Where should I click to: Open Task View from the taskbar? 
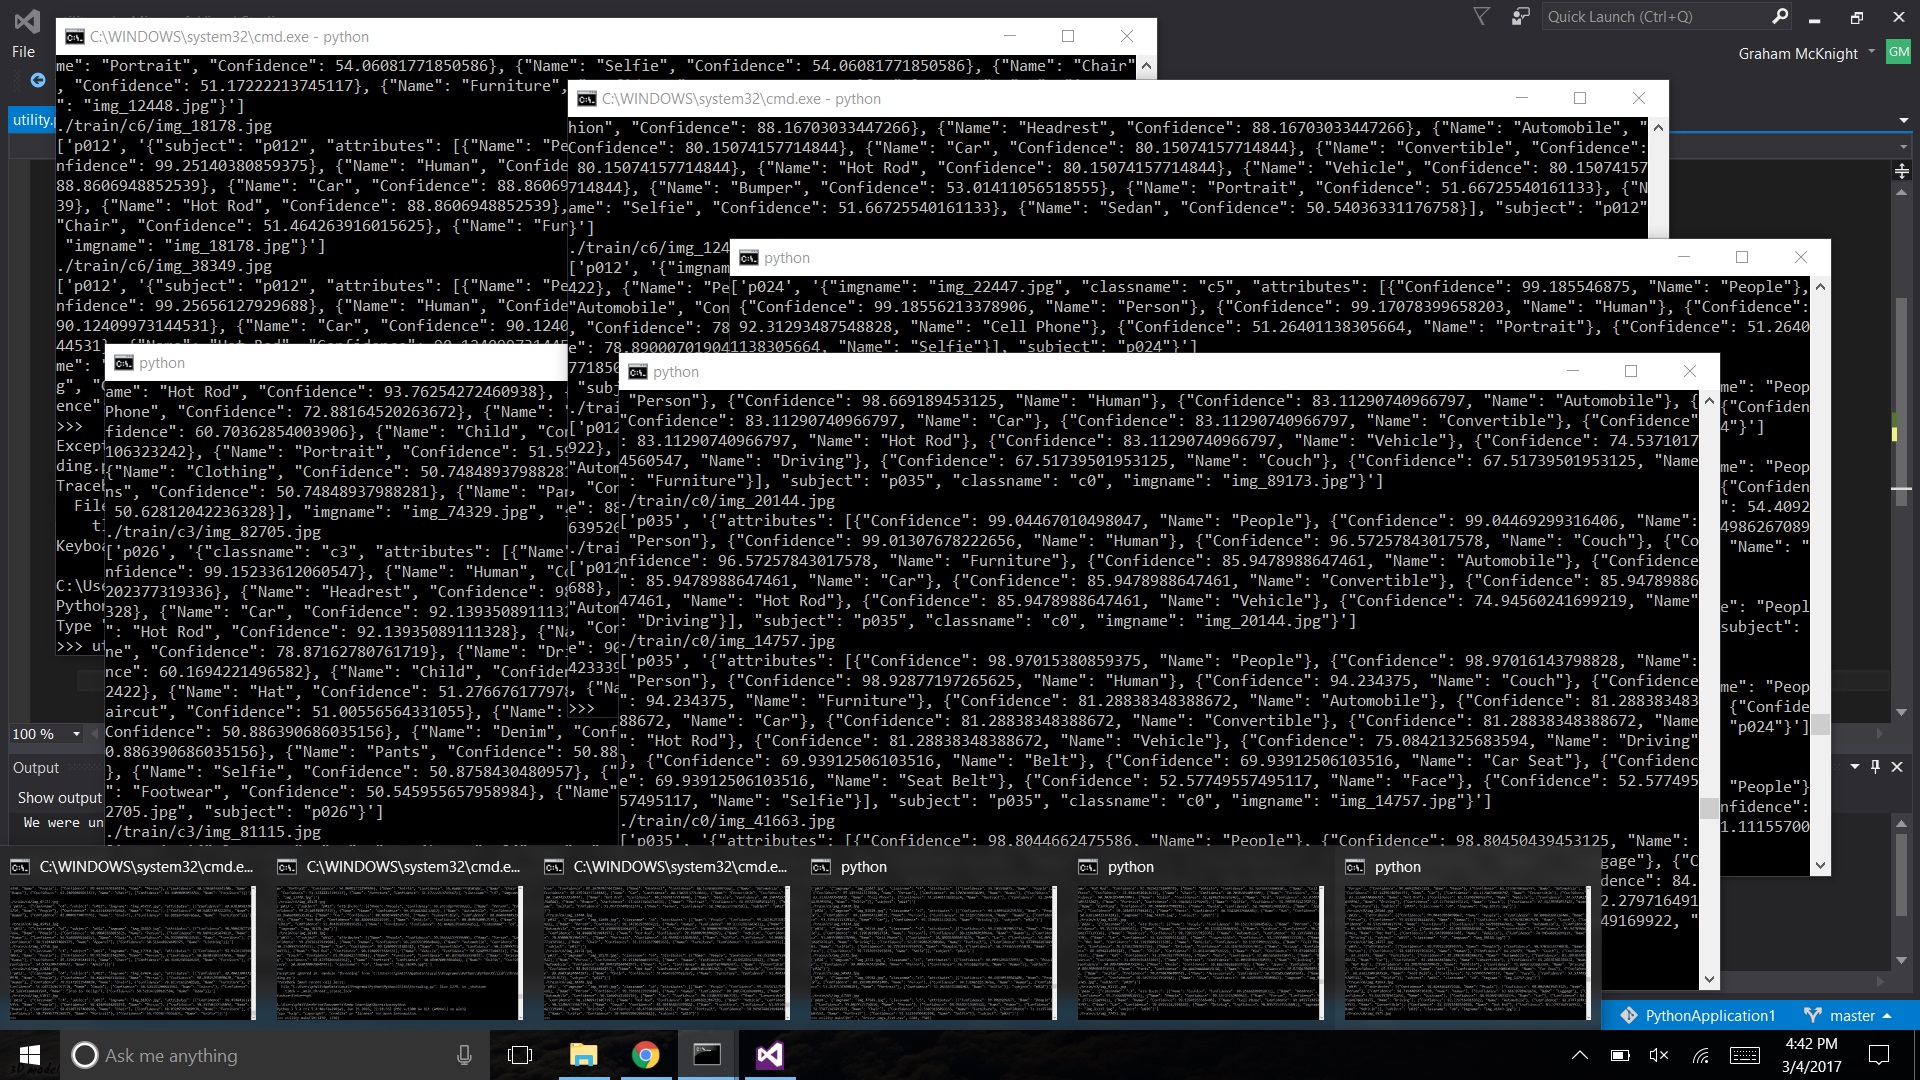click(x=520, y=1055)
